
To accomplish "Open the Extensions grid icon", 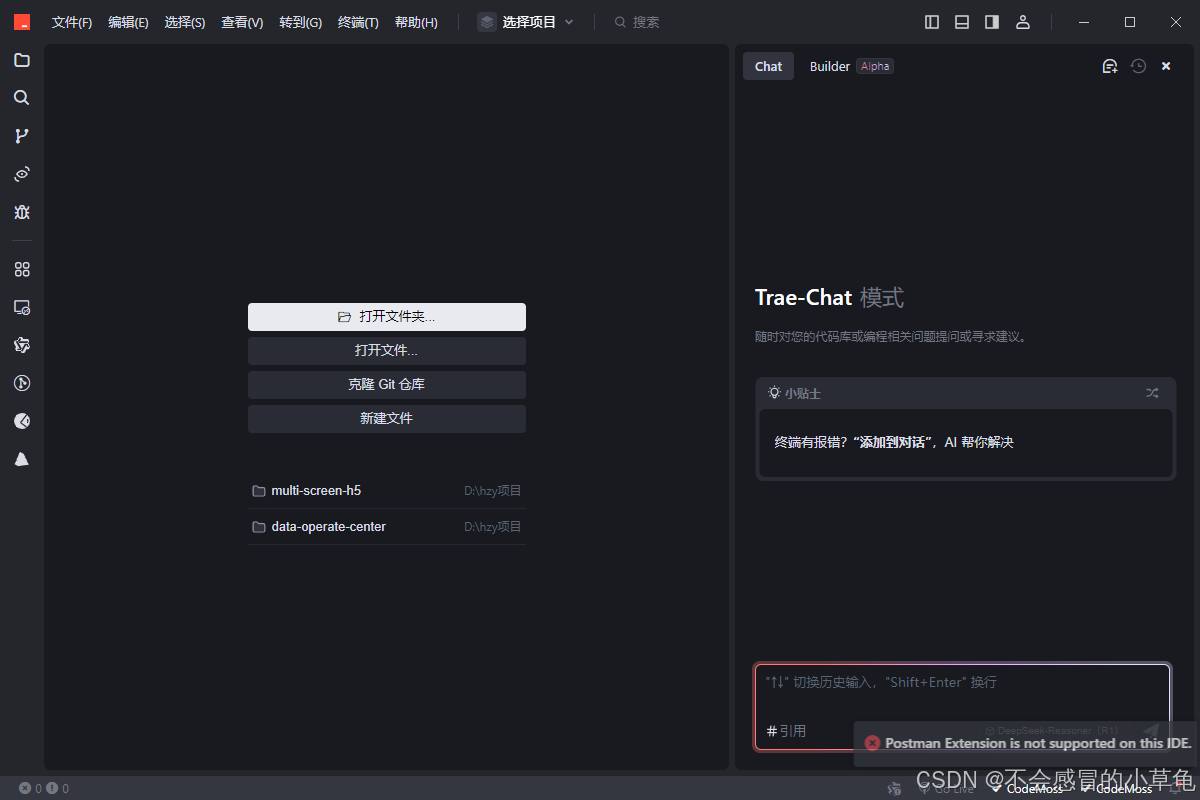I will 21,269.
